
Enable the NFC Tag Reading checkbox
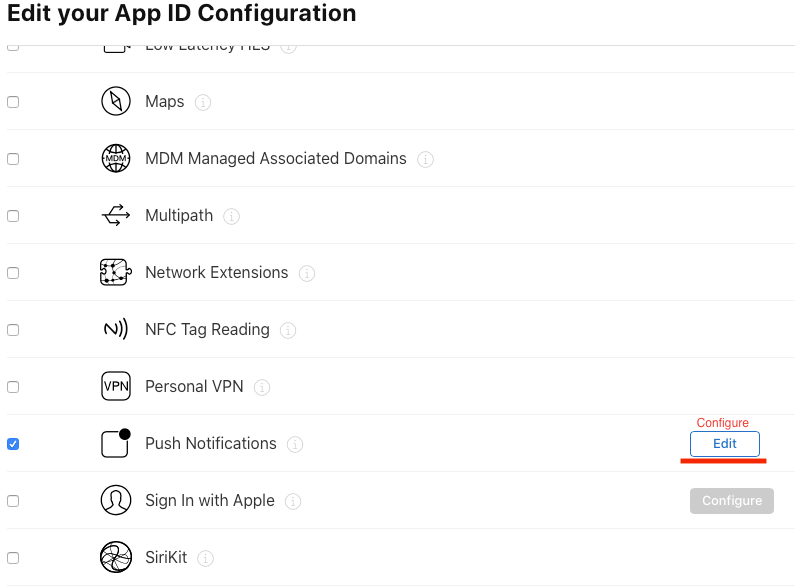point(13,330)
